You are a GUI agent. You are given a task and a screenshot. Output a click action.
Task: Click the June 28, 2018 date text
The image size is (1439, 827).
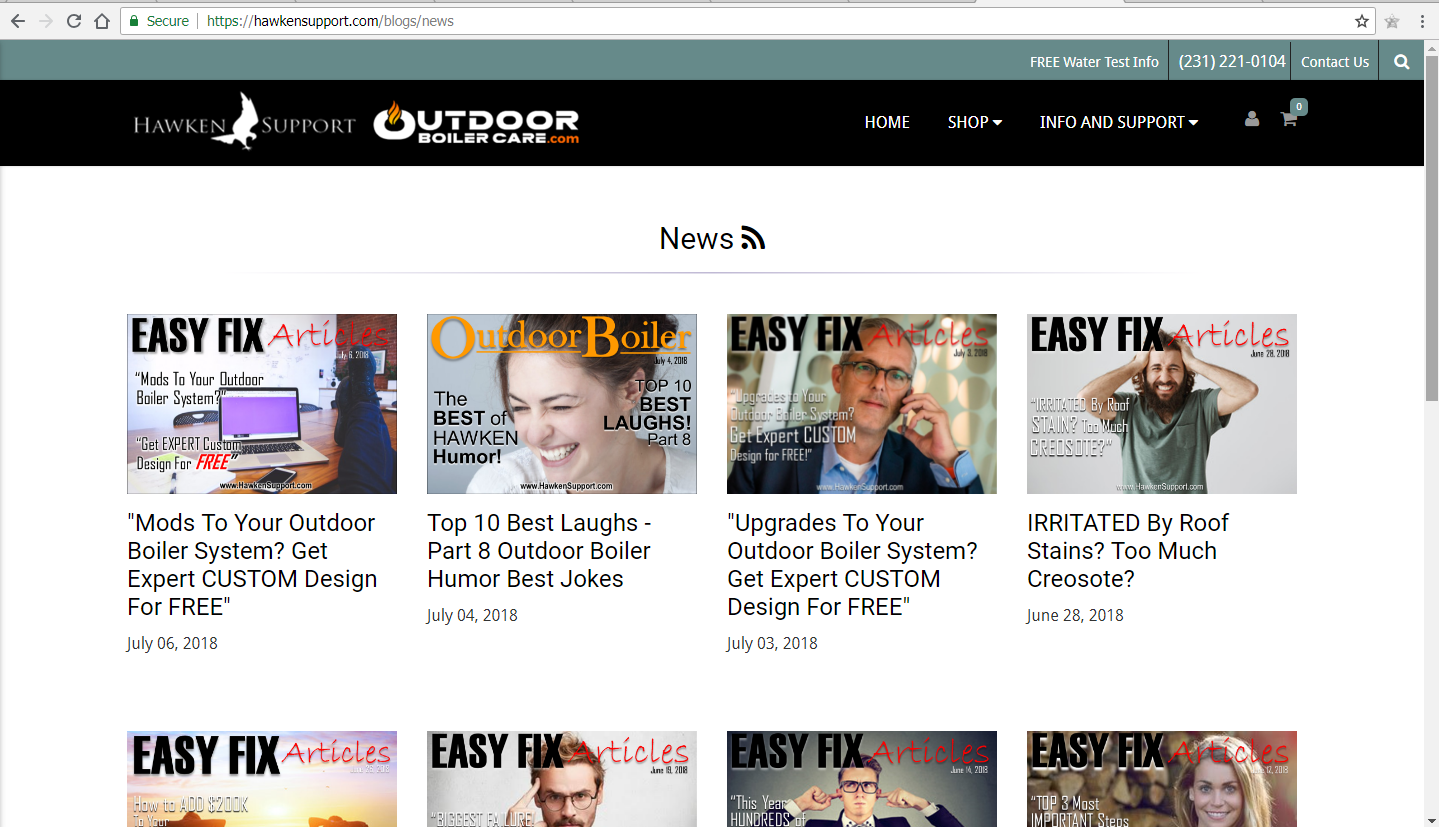click(x=1075, y=615)
